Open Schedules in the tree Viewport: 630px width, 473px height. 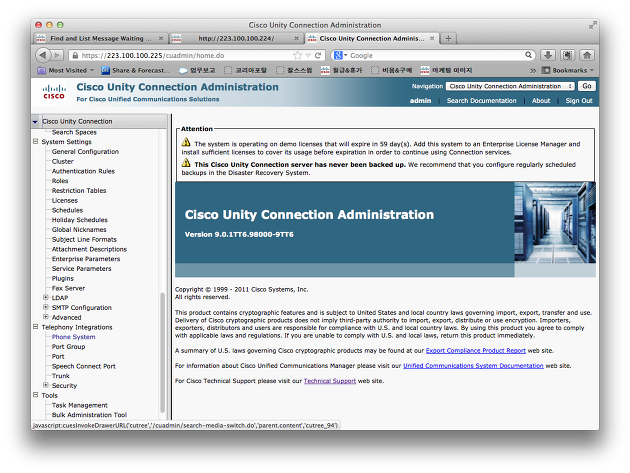pyautogui.click(x=67, y=210)
